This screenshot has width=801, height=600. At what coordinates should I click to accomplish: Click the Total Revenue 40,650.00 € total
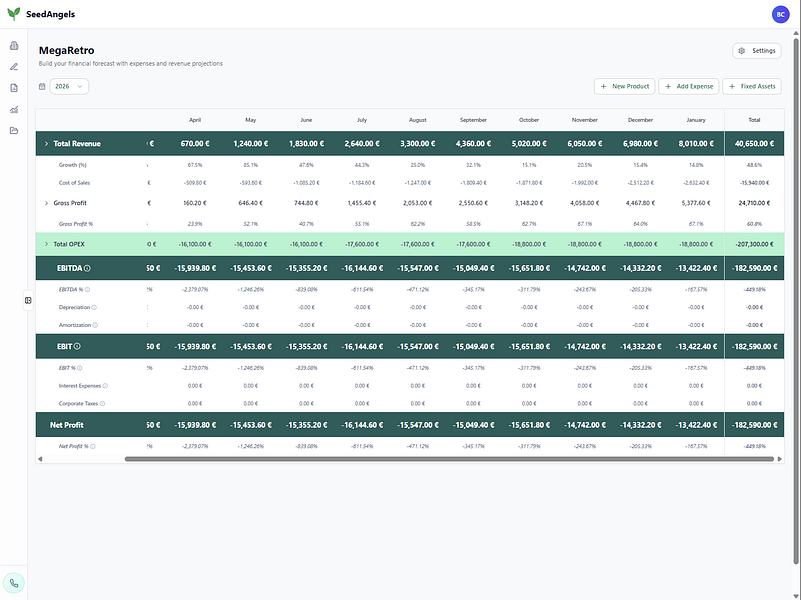(754, 143)
